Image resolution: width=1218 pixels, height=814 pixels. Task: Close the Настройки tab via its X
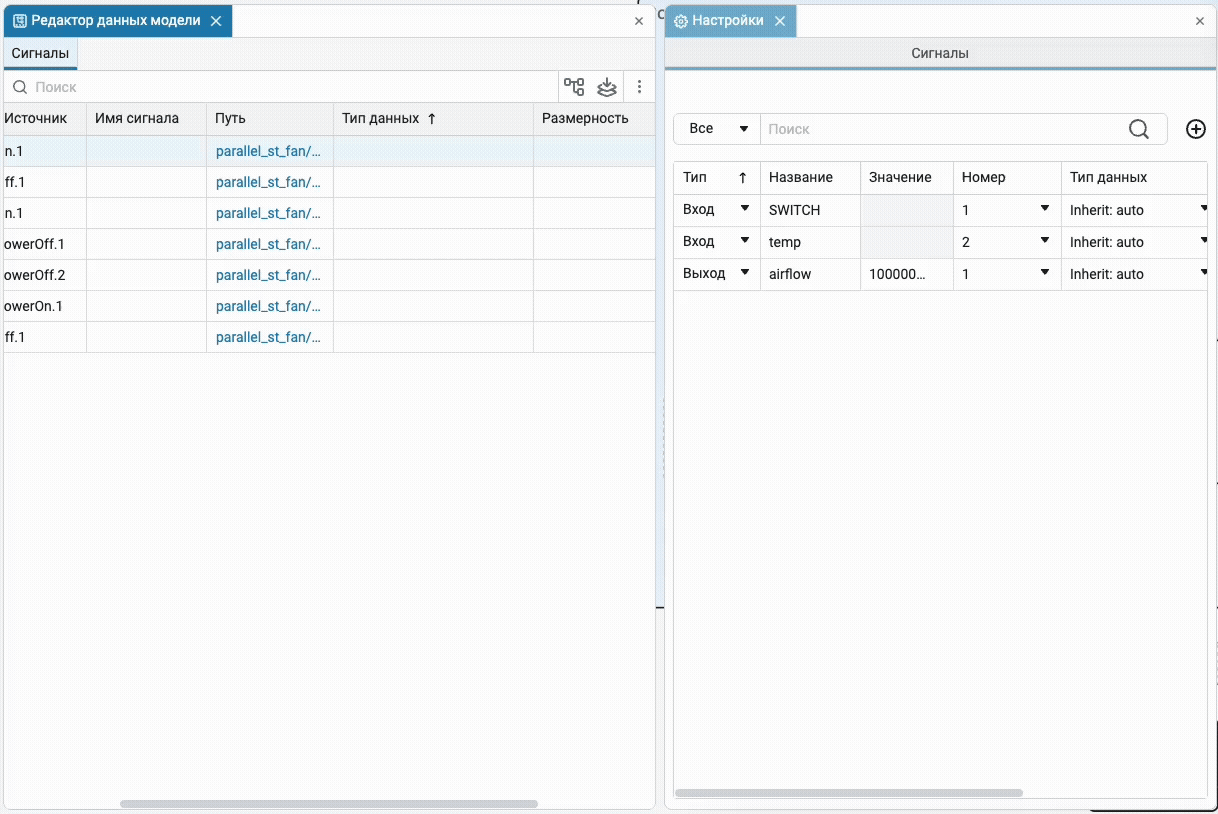pyautogui.click(x=780, y=21)
